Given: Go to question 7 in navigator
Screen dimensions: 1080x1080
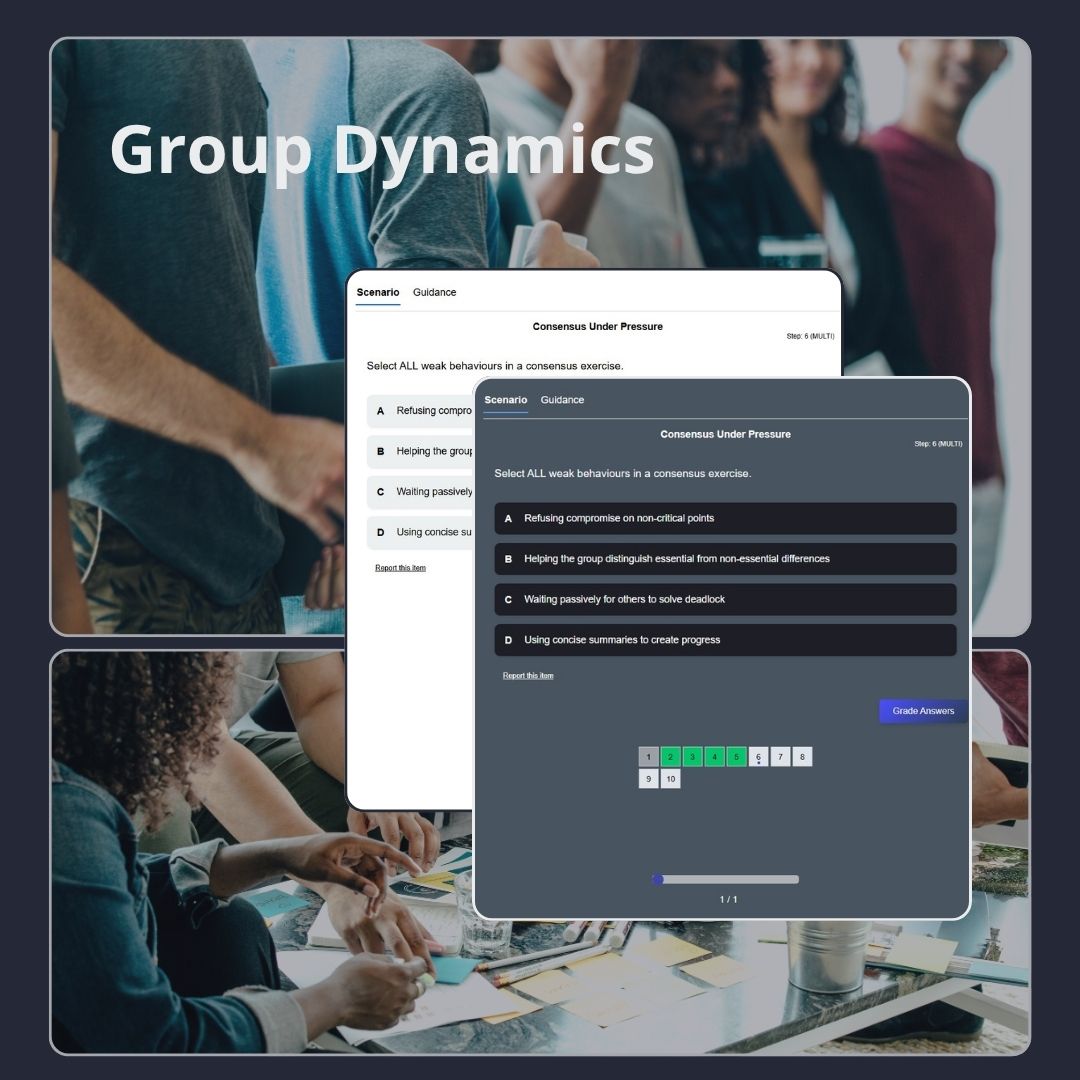Looking at the screenshot, I should (780, 757).
